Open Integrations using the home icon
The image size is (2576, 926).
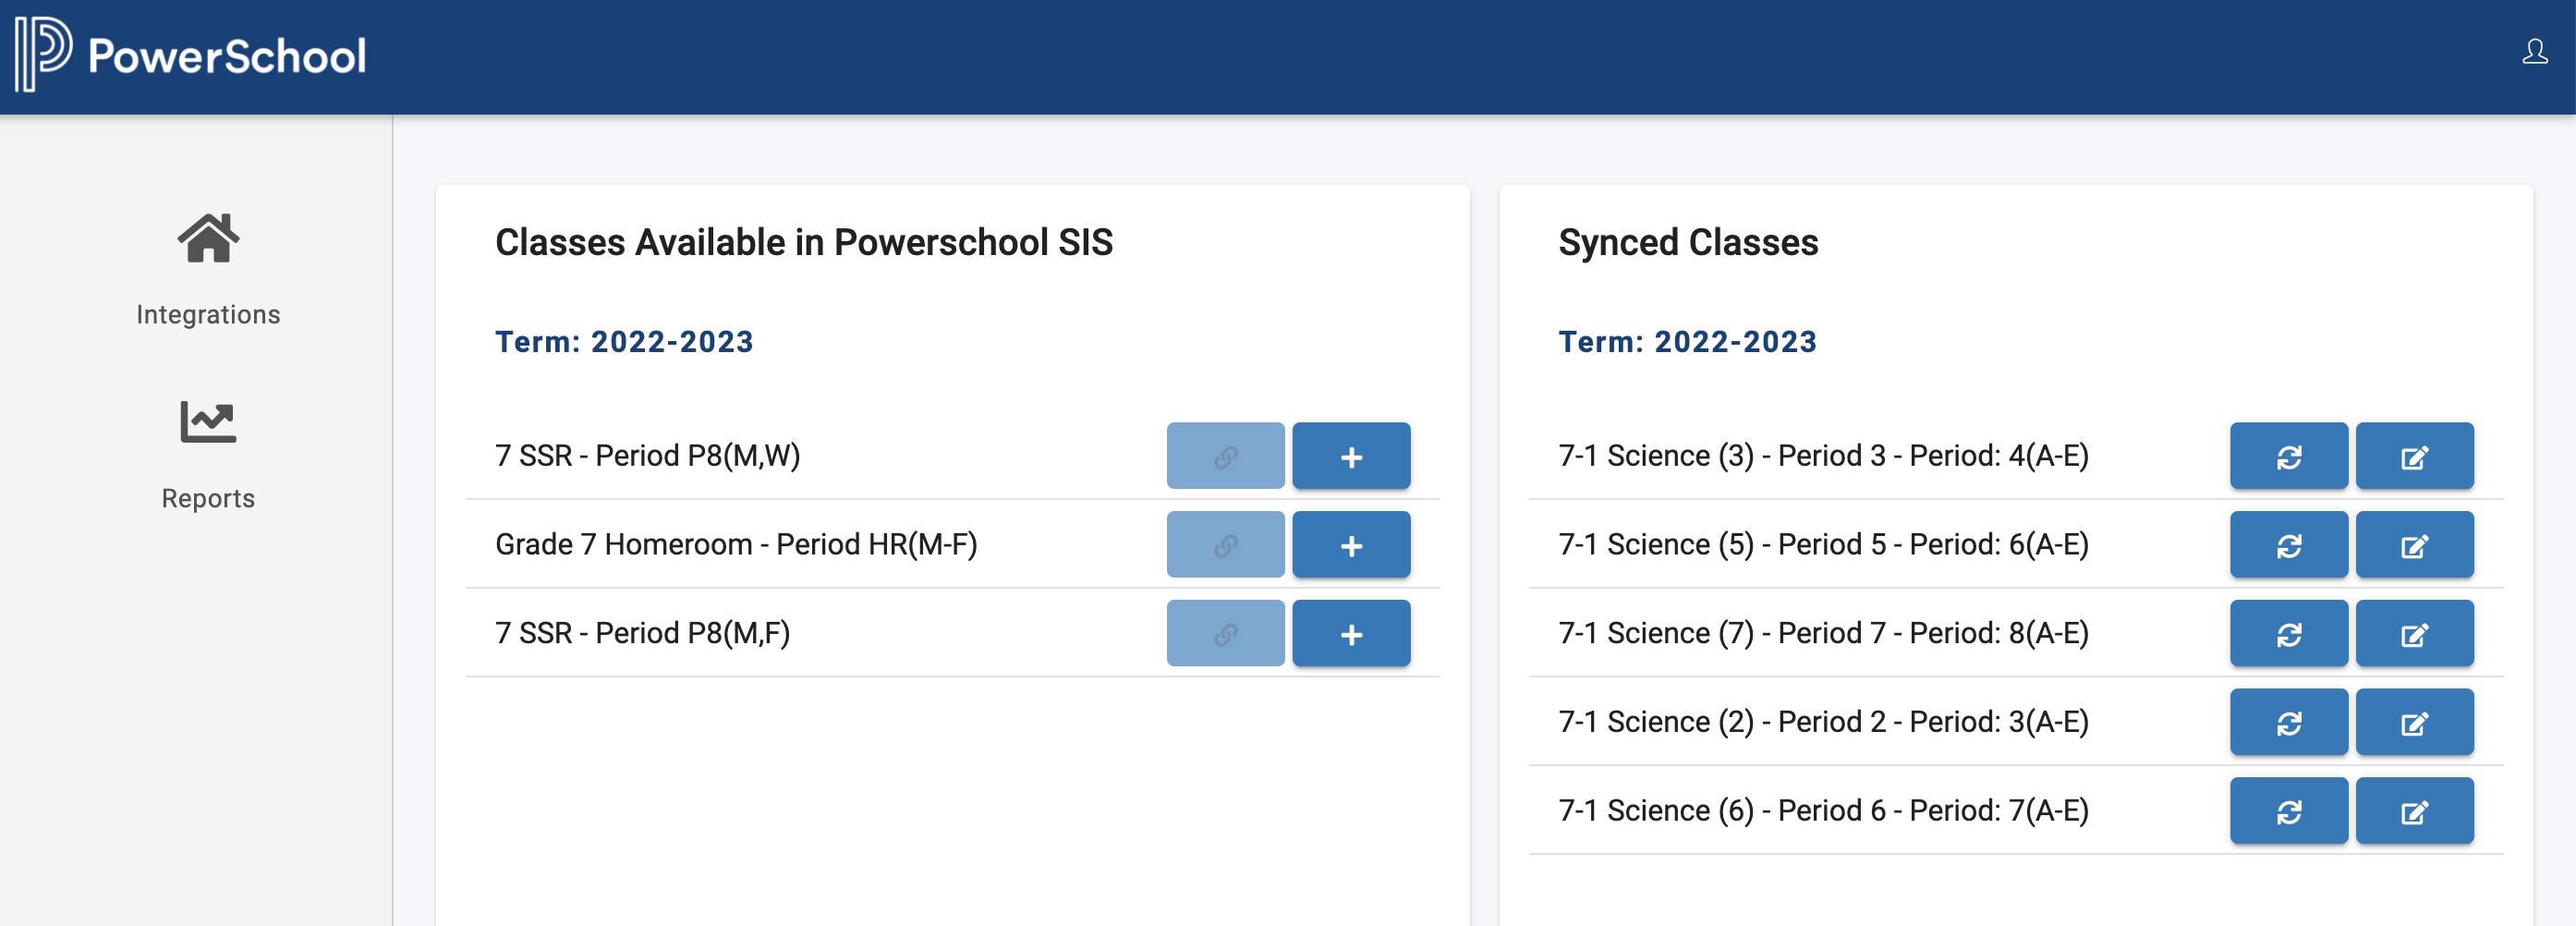(x=209, y=238)
